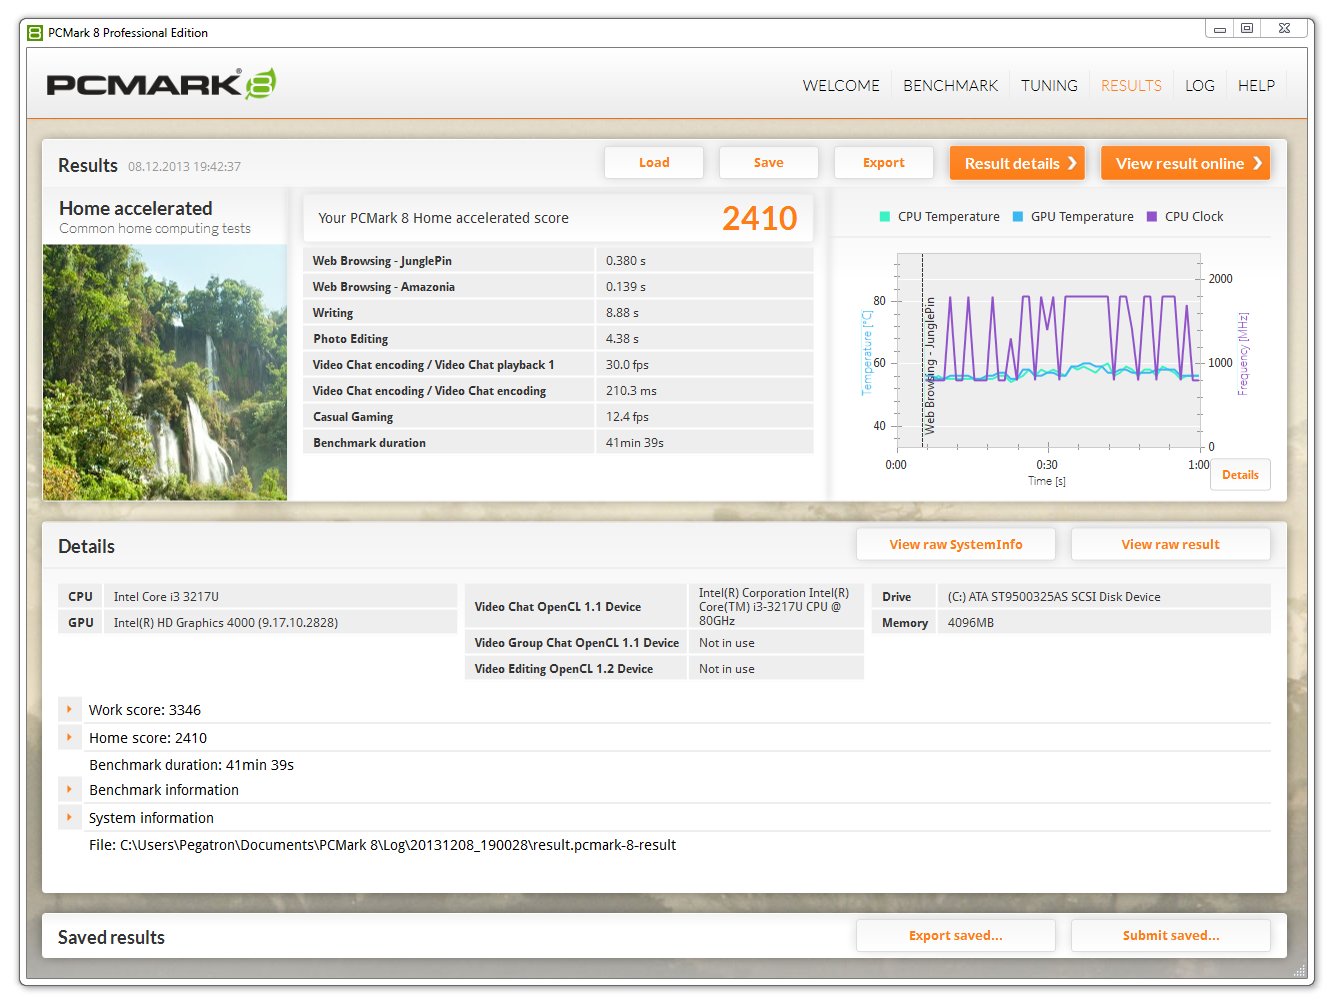Click Benchmark duration: 41min 39s detail line
Image resolution: width=1327 pixels, height=1004 pixels.
coord(191,765)
